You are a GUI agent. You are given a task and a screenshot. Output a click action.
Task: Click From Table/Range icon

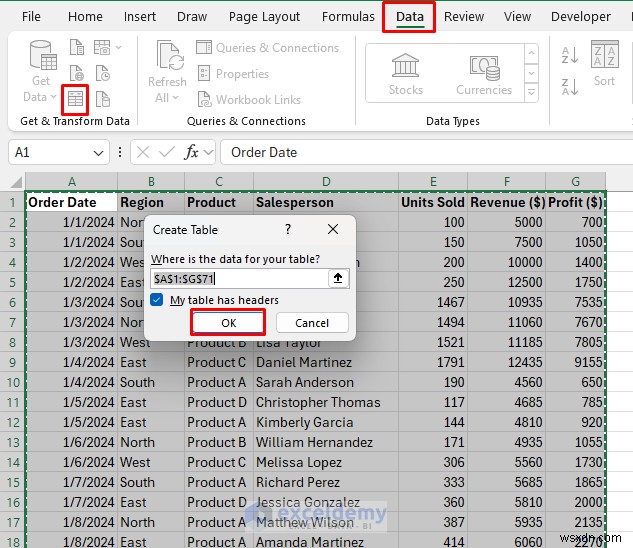click(x=75, y=99)
